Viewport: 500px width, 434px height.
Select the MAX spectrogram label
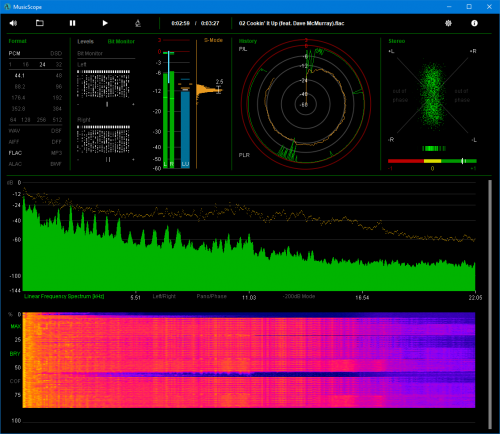click(16, 326)
